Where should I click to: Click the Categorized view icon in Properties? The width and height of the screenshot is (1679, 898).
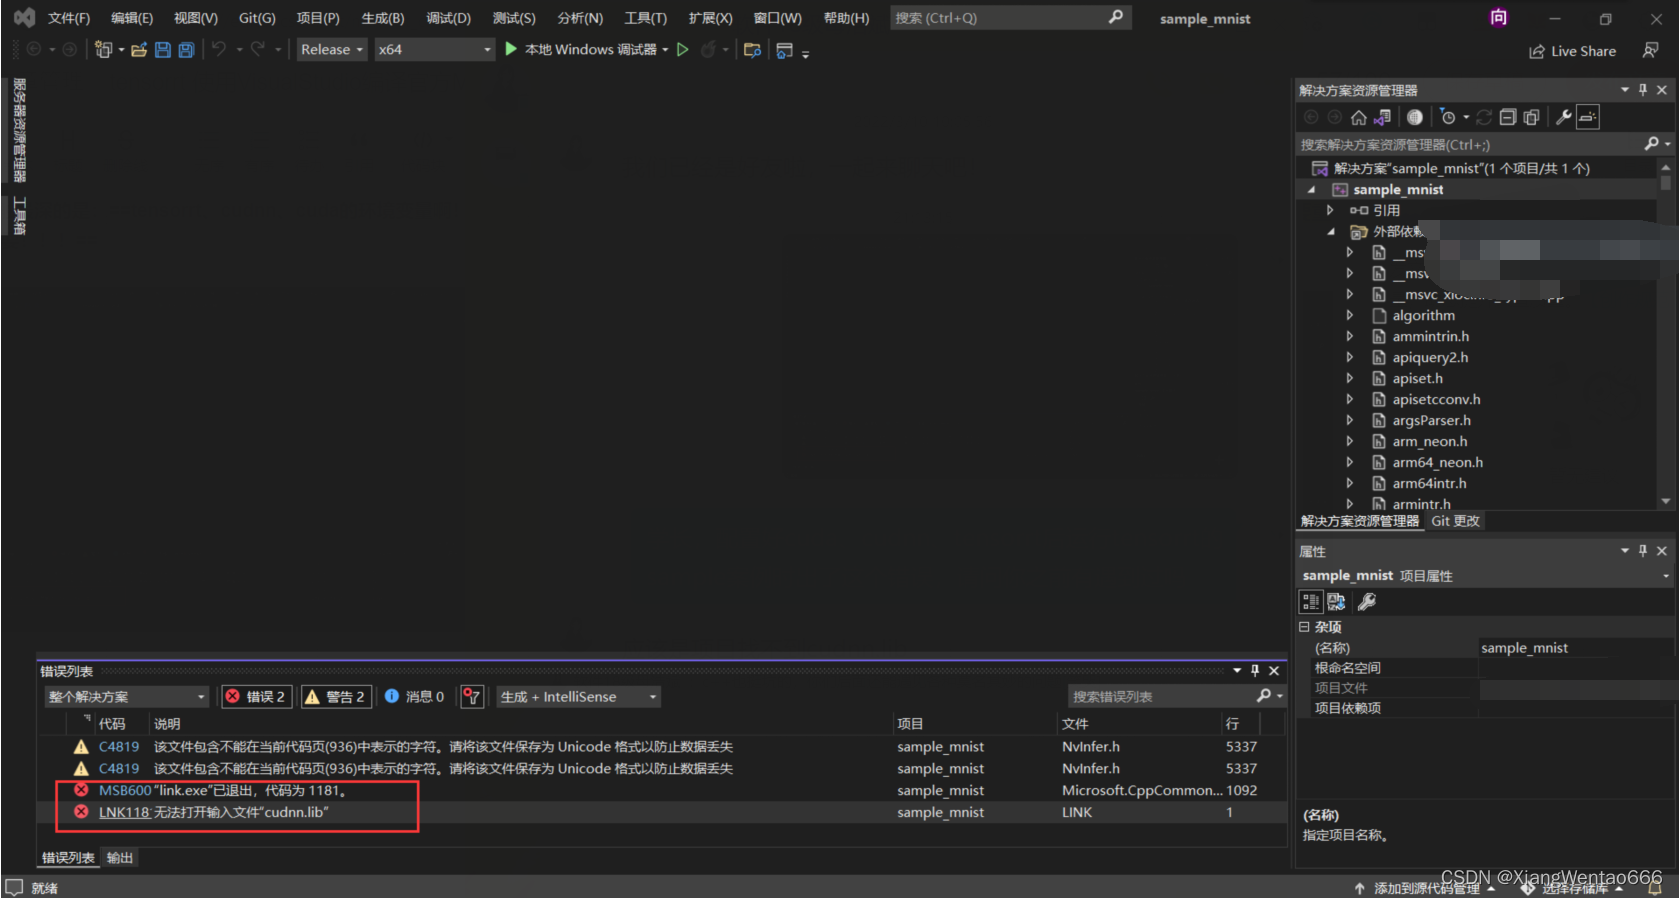1311,601
